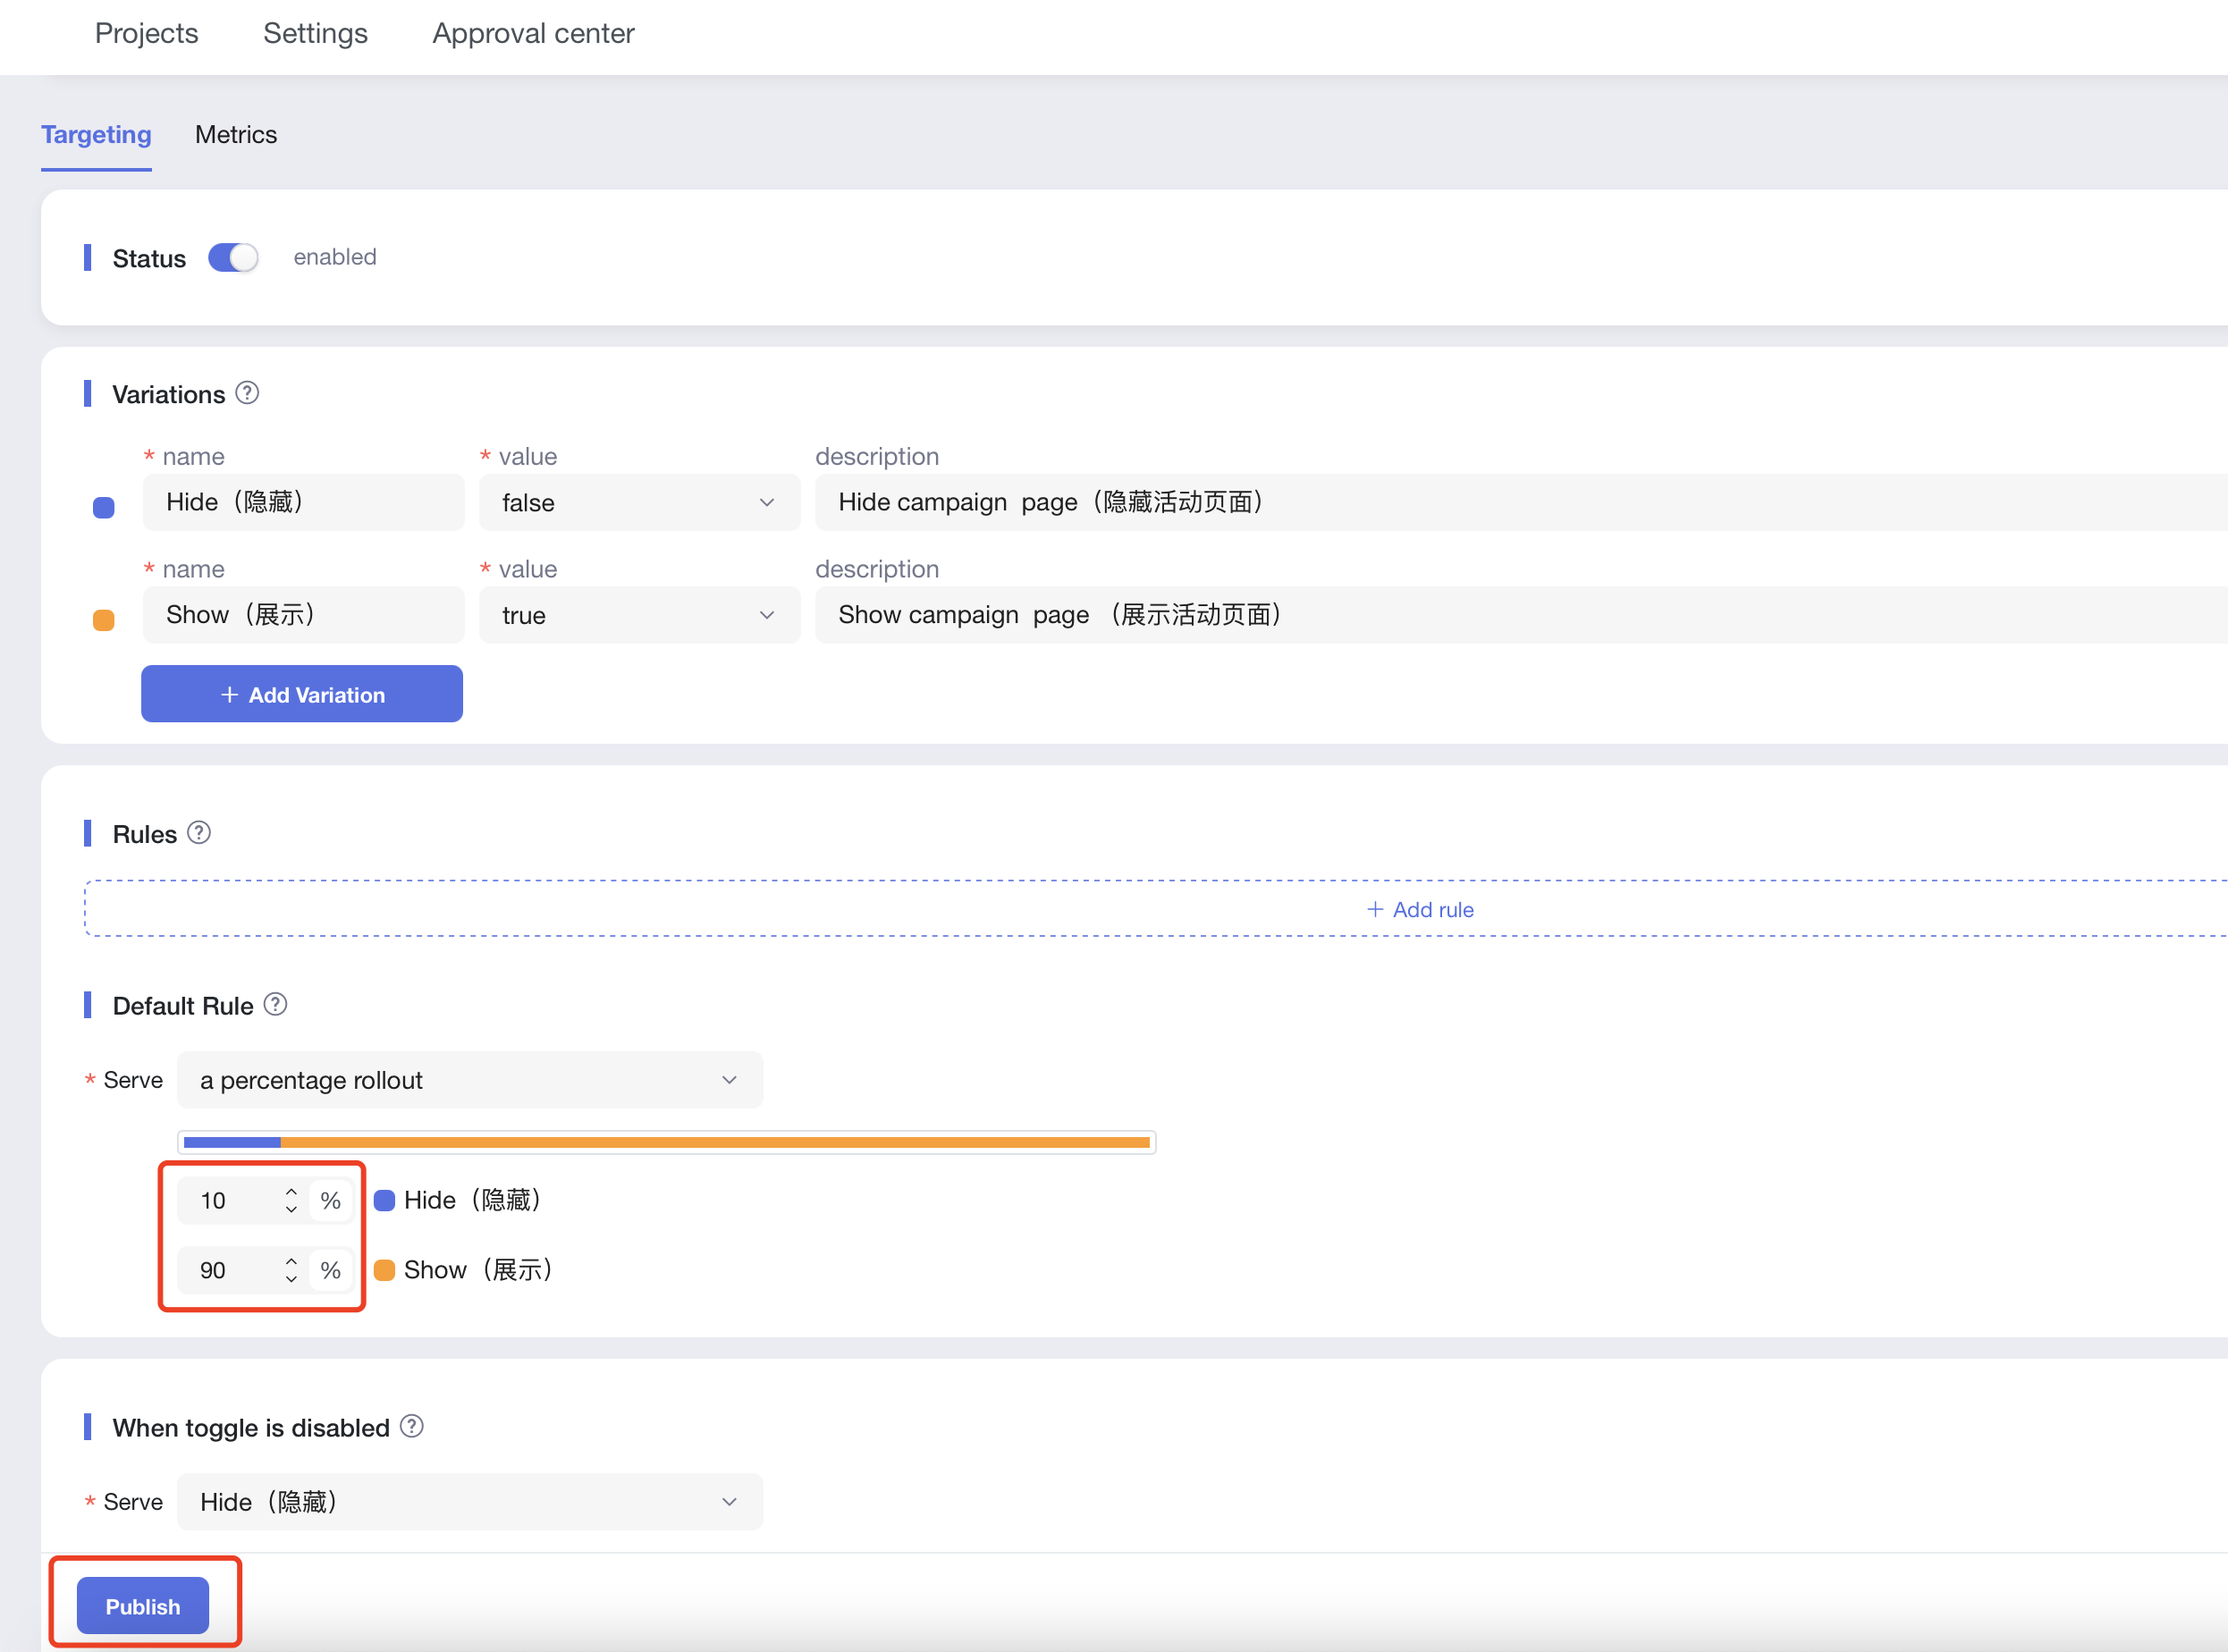Click the Add rule link

click(1420, 909)
